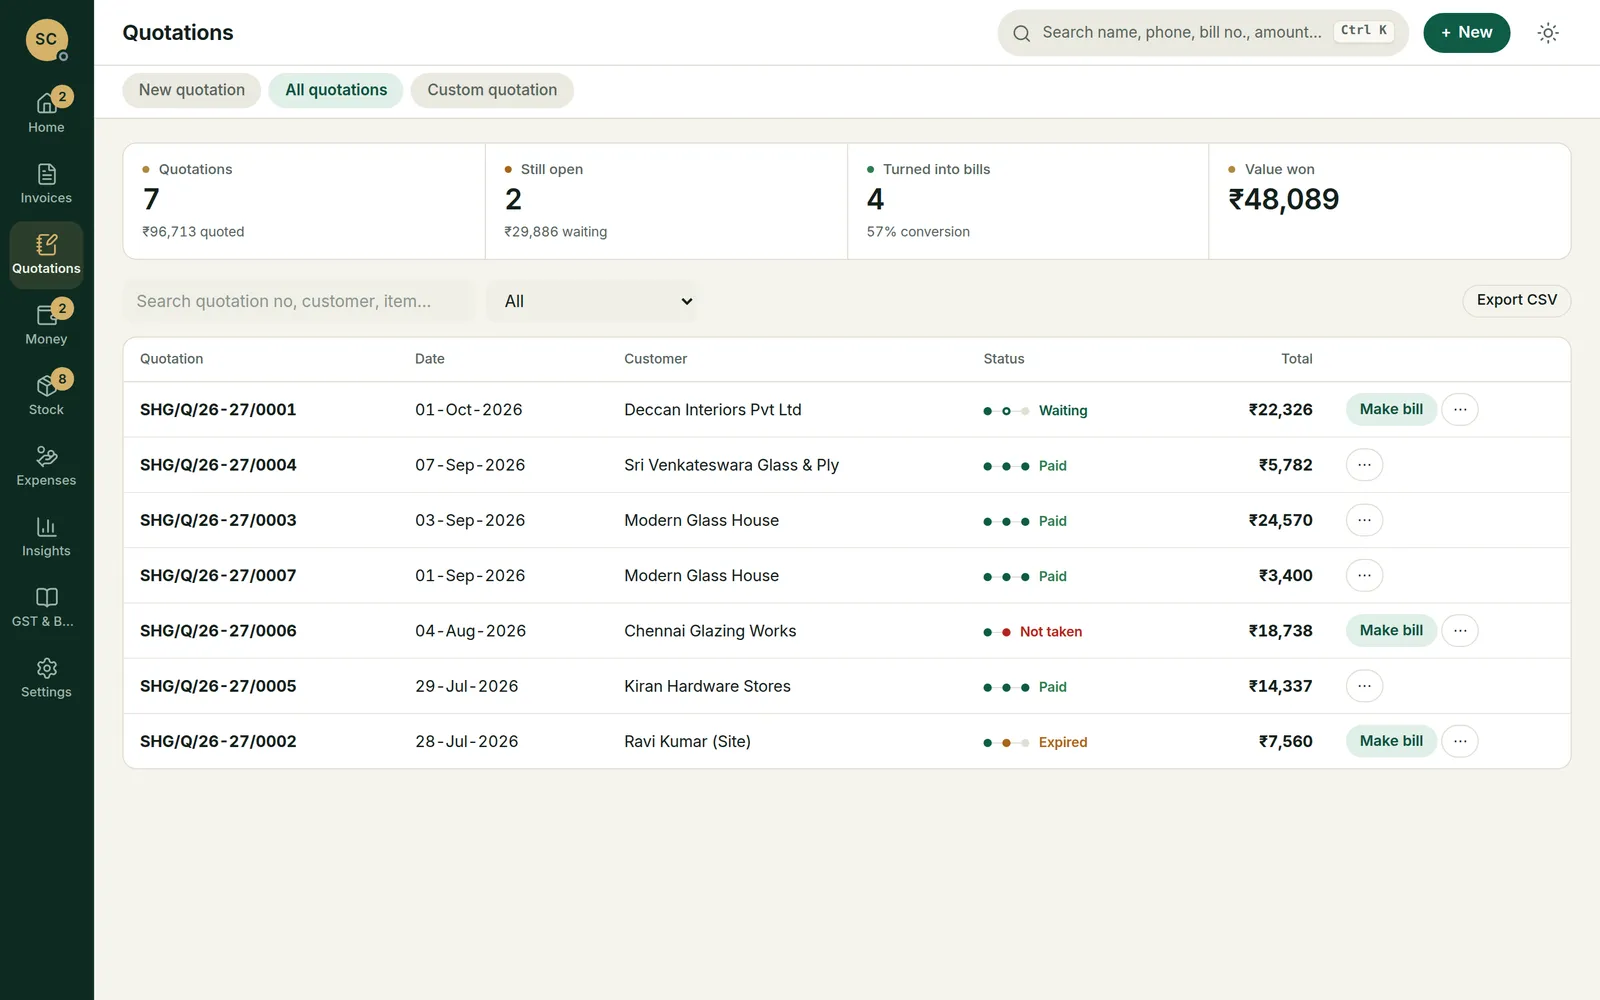The image size is (1600, 1000).
Task: Click the Total column header
Action: 1297,359
